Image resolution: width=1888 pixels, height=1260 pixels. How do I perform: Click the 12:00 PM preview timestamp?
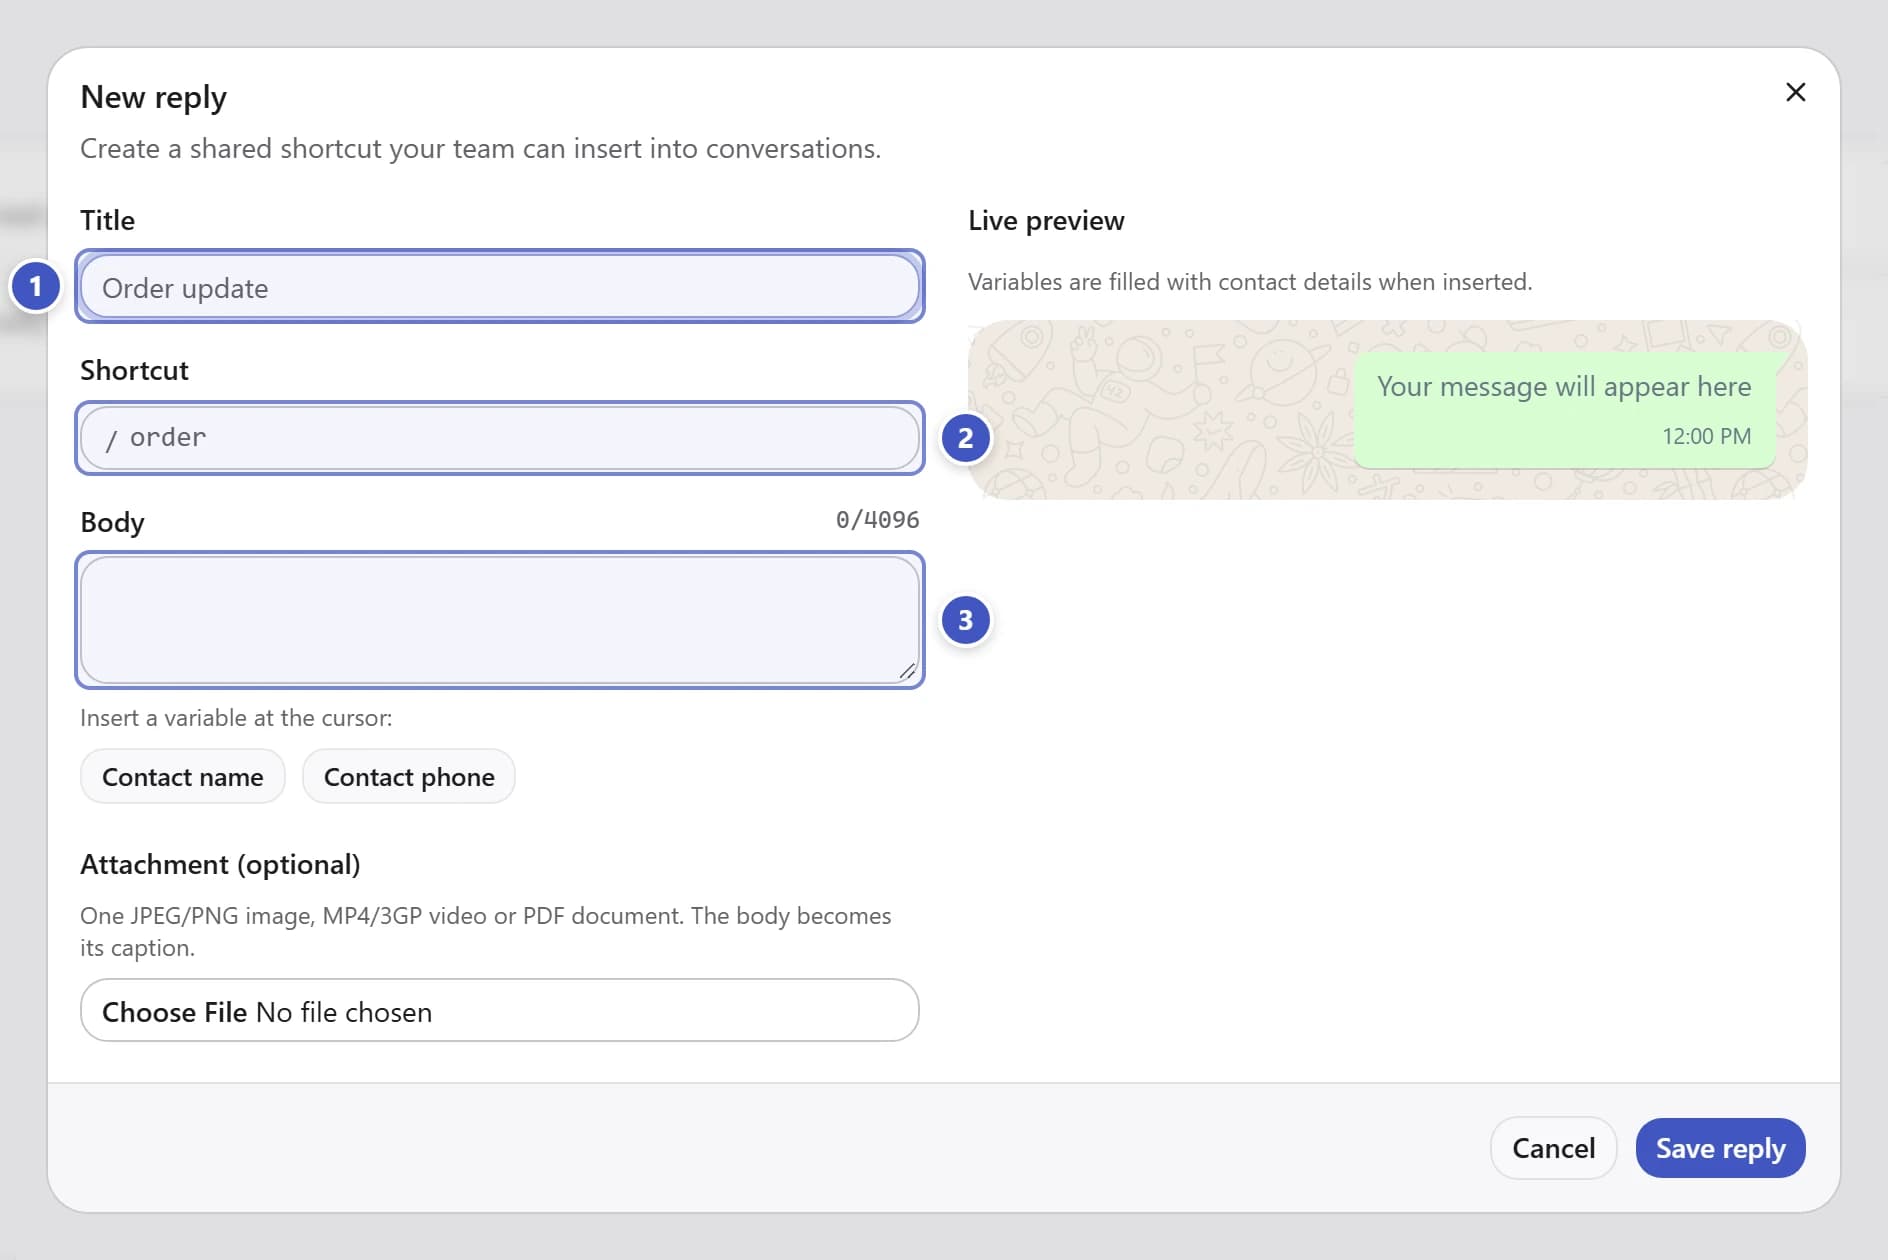pos(1706,436)
